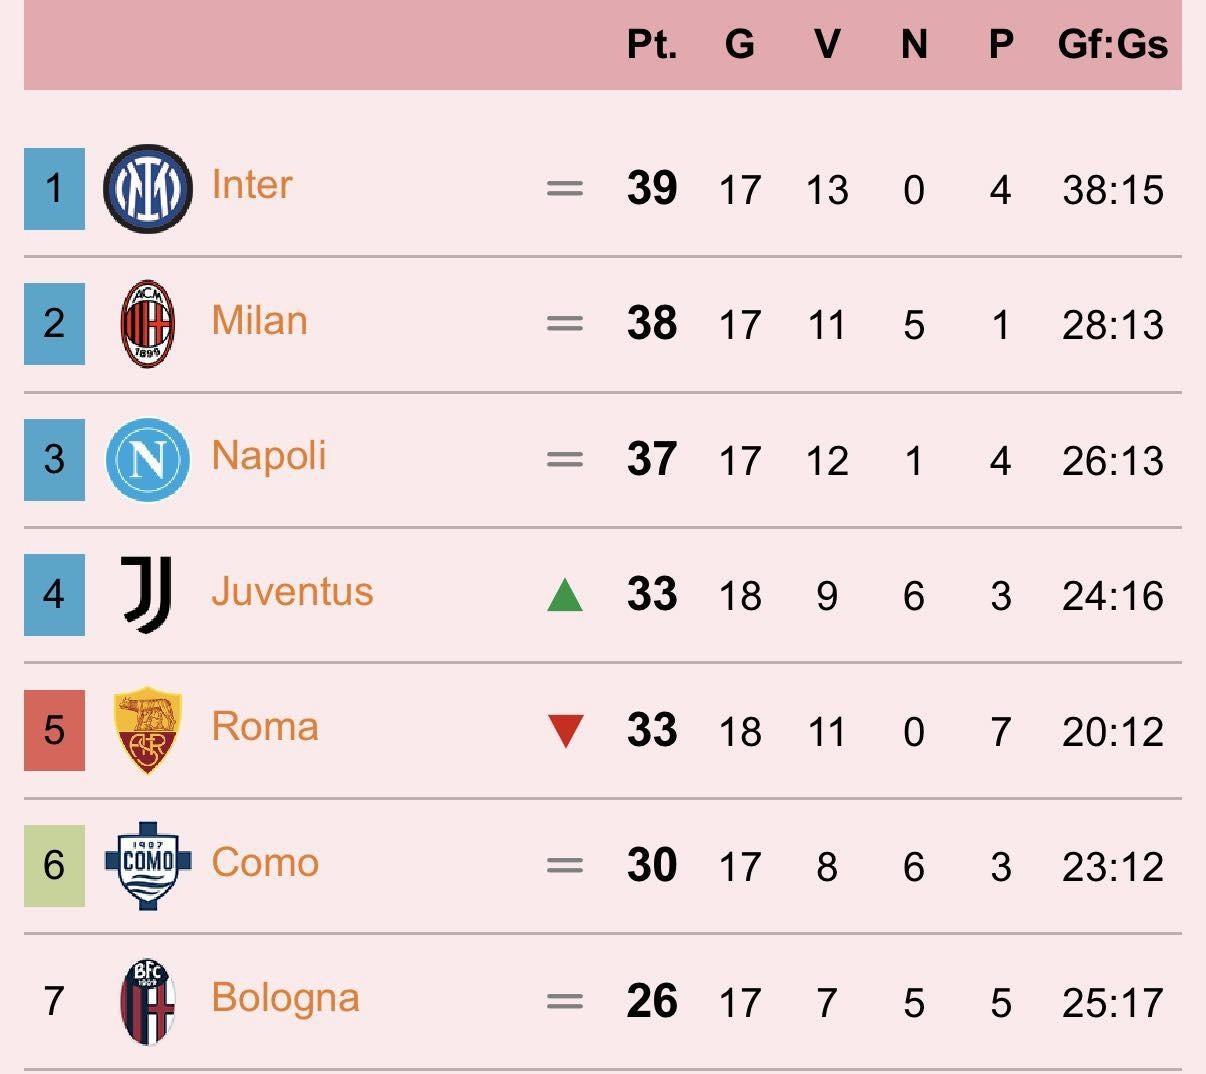Click the V wins column header

click(826, 45)
